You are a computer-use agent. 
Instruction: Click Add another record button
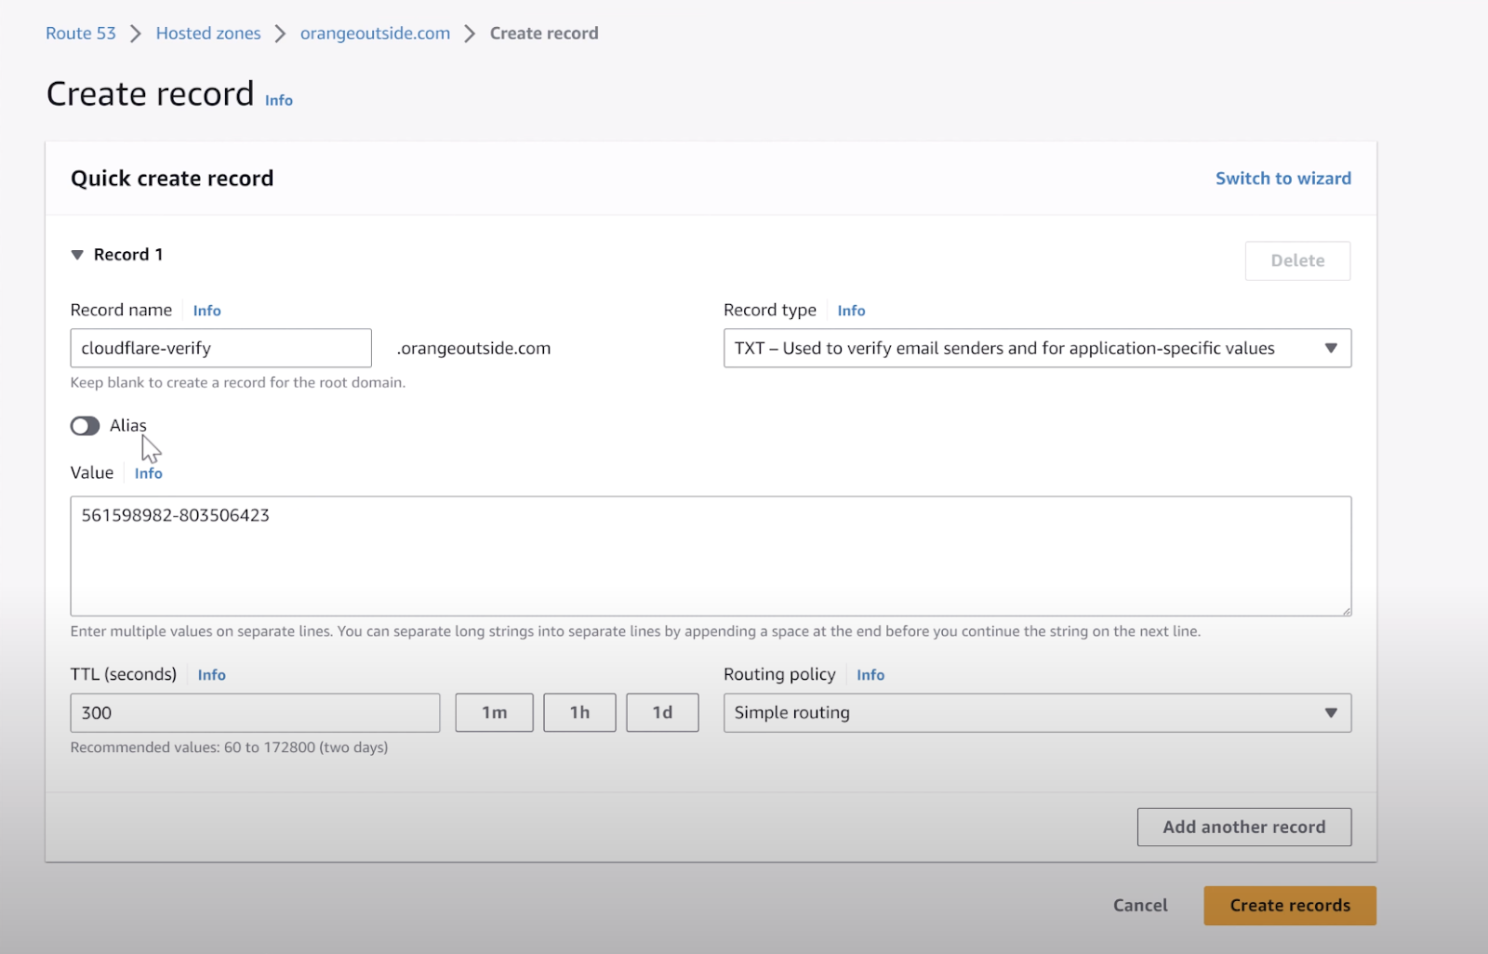click(x=1244, y=827)
